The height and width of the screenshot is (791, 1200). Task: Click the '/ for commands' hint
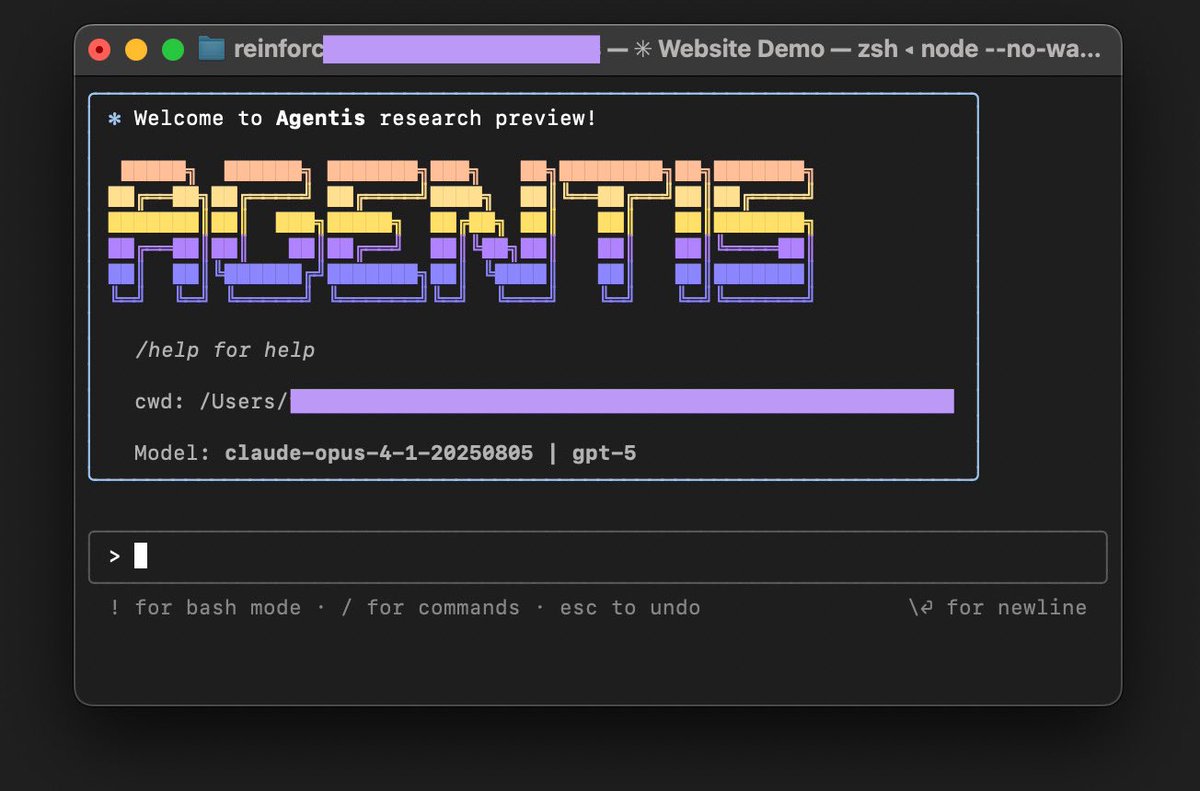pyautogui.click(x=430, y=607)
